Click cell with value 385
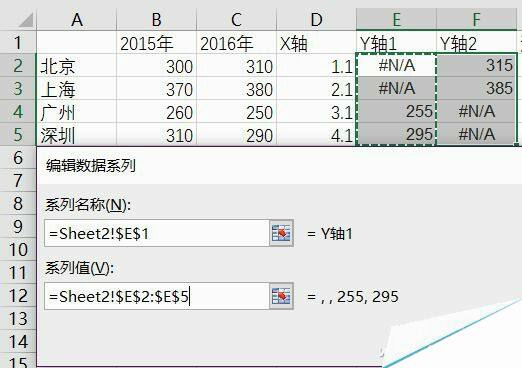 pos(476,88)
